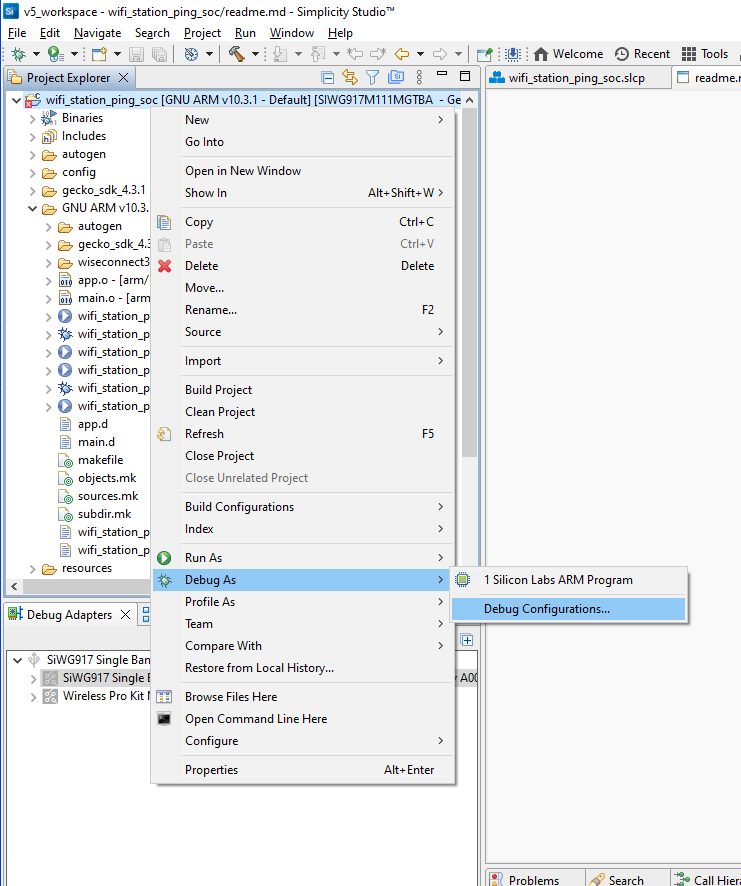Collapse the GNU ARM v10.3 folder
The height and width of the screenshot is (886, 741).
click(x=32, y=208)
